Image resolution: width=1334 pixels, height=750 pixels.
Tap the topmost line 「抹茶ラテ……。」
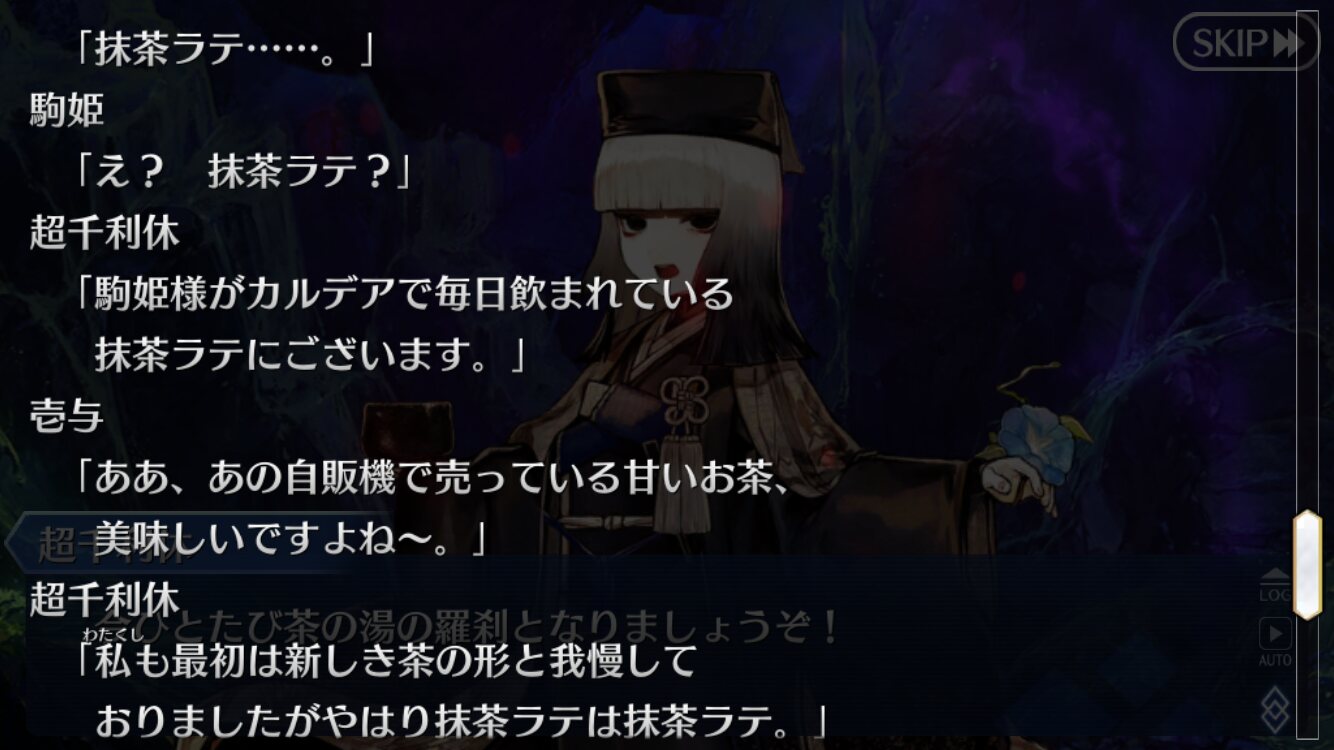click(225, 50)
